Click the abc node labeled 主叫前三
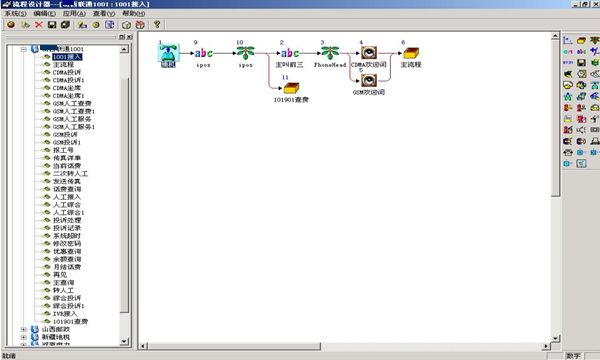 point(290,53)
